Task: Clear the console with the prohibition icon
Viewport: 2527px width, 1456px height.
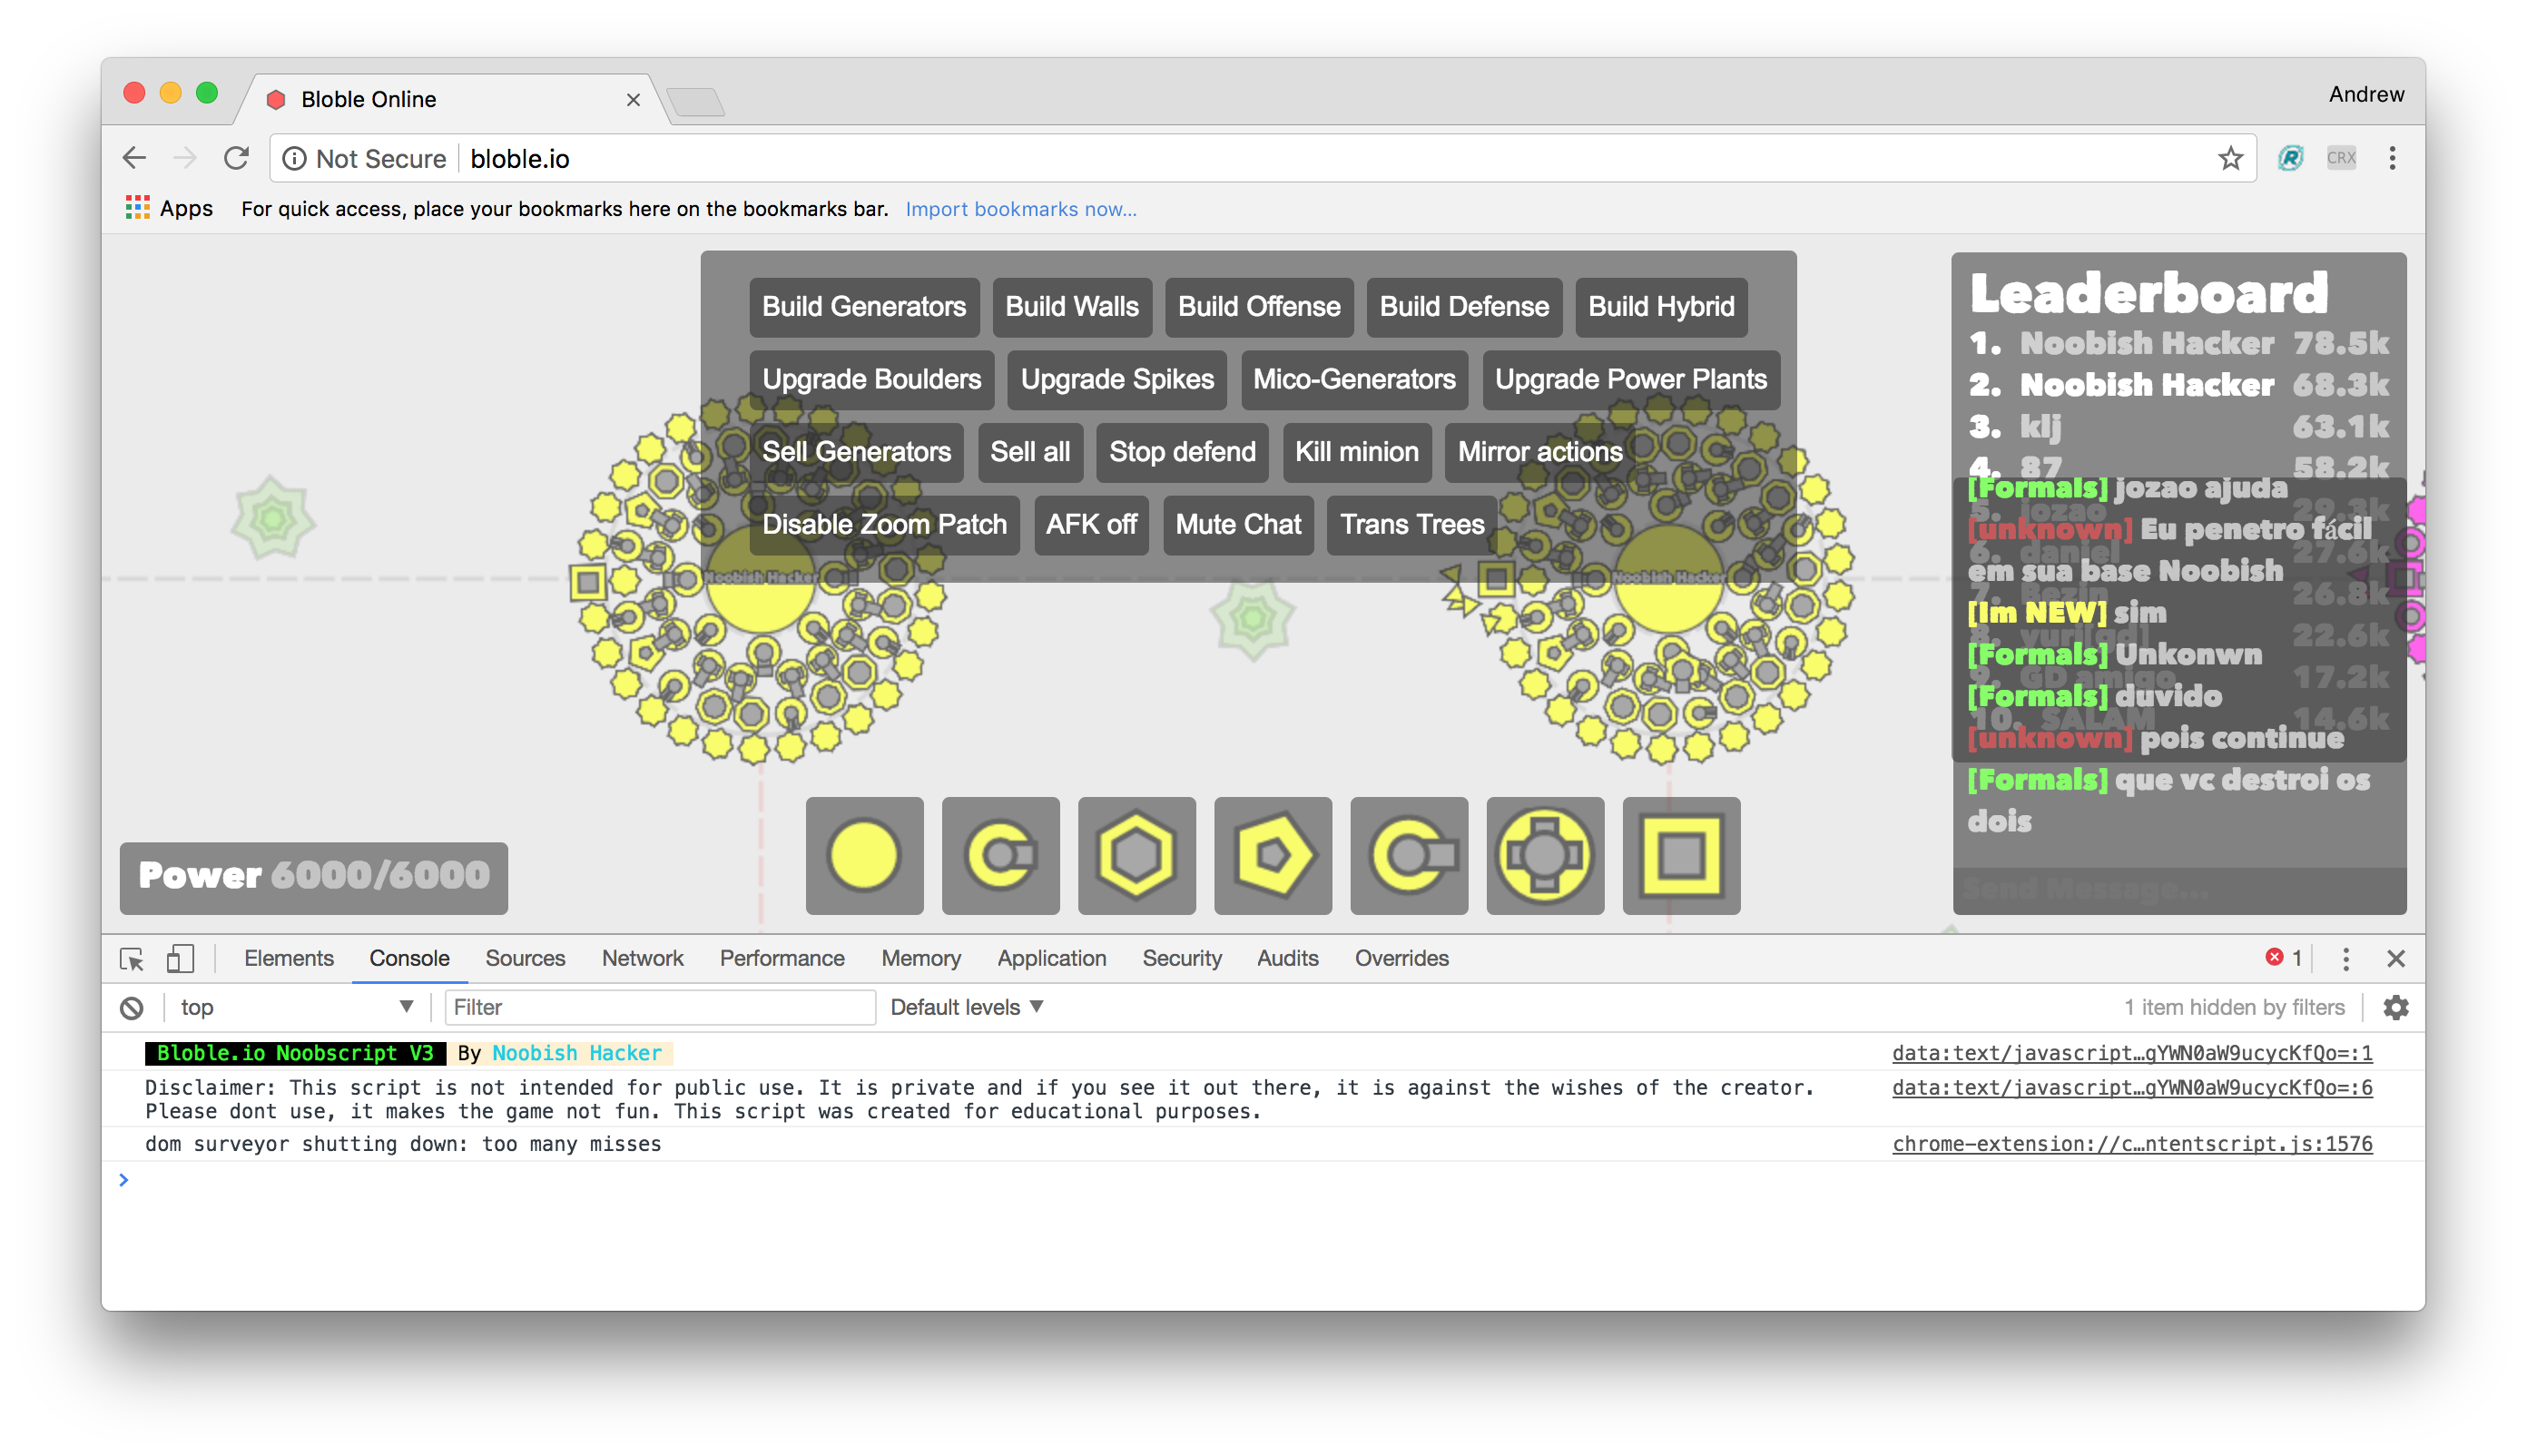Action: [x=131, y=1007]
